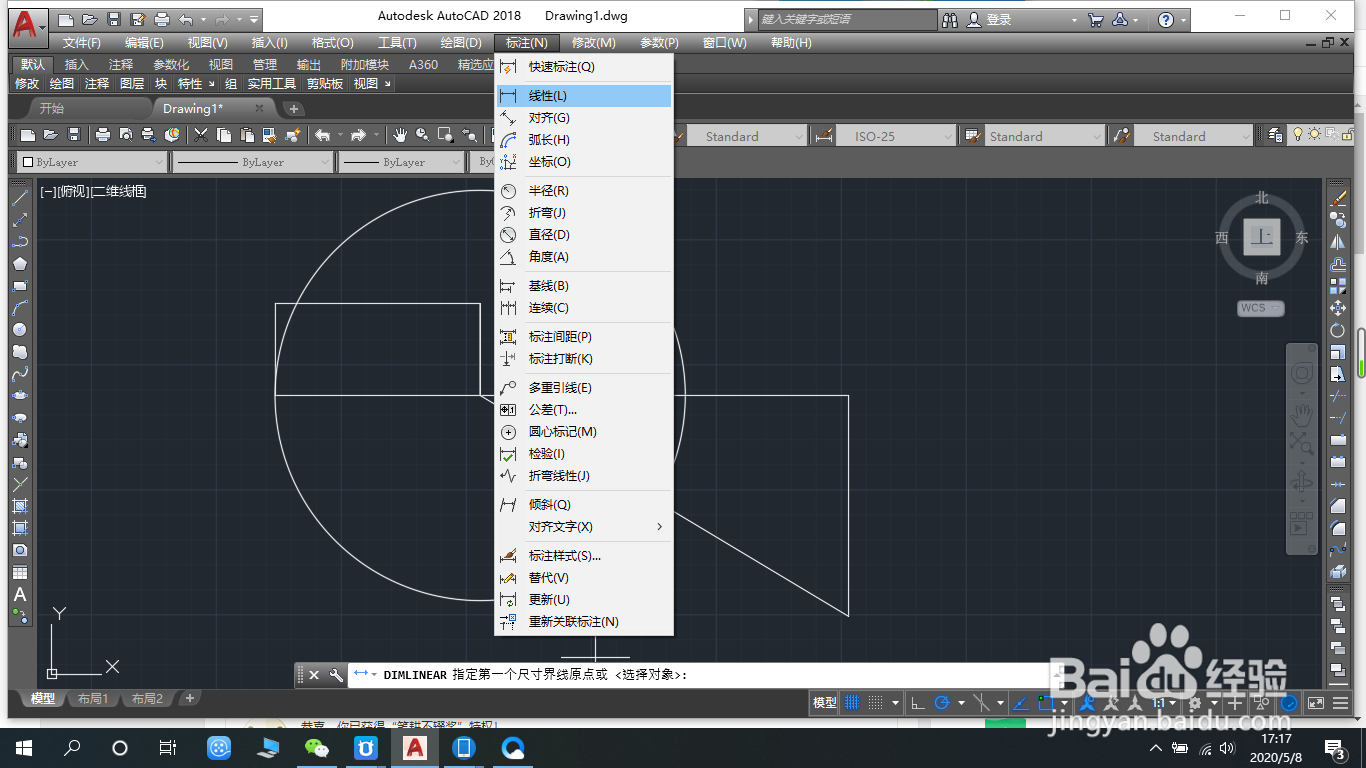The width and height of the screenshot is (1366, 768).
Task: Click the Cut scissors icon
Action: [201, 135]
